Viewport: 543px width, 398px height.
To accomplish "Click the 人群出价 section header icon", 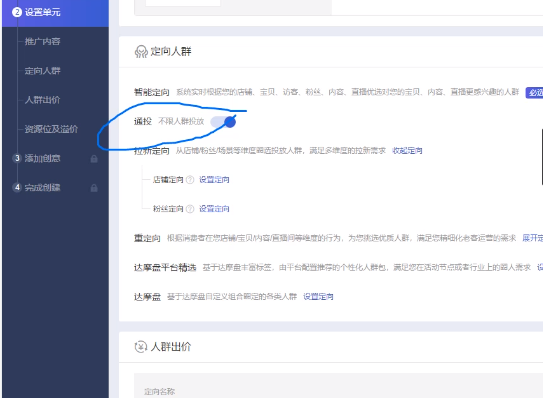I will click(x=141, y=347).
